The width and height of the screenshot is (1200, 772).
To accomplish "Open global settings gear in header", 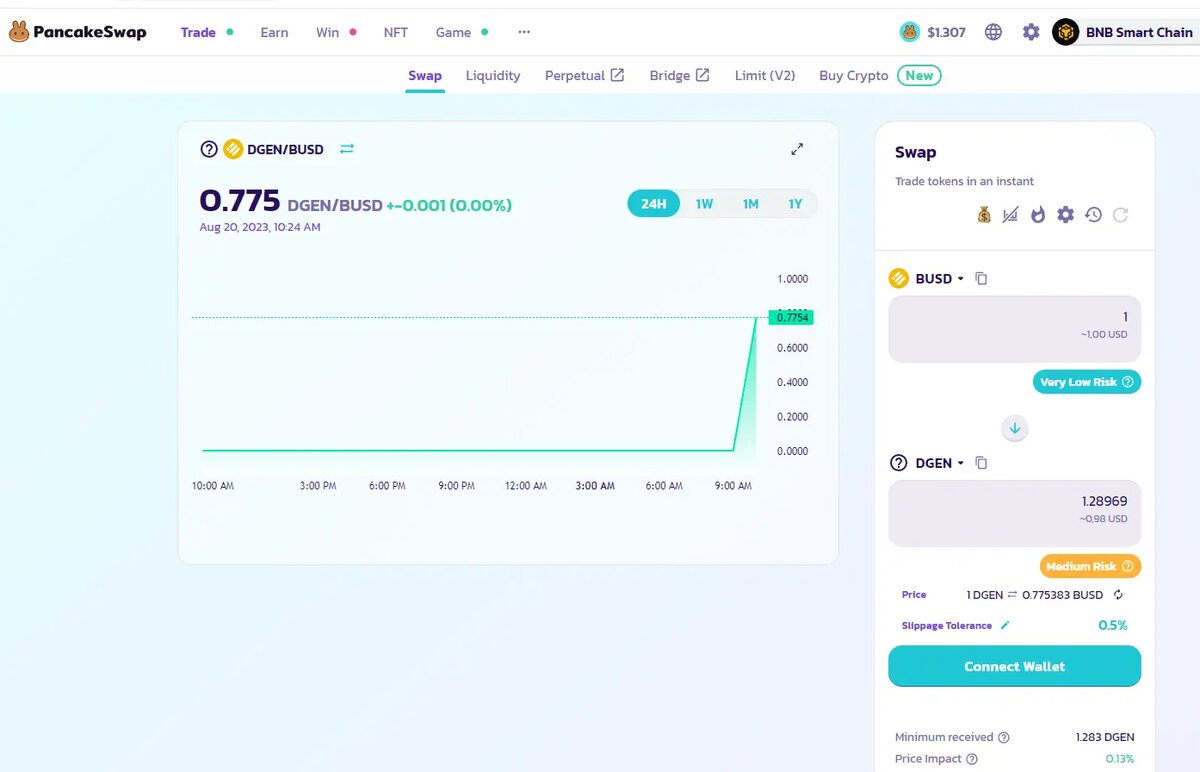I will point(1031,32).
